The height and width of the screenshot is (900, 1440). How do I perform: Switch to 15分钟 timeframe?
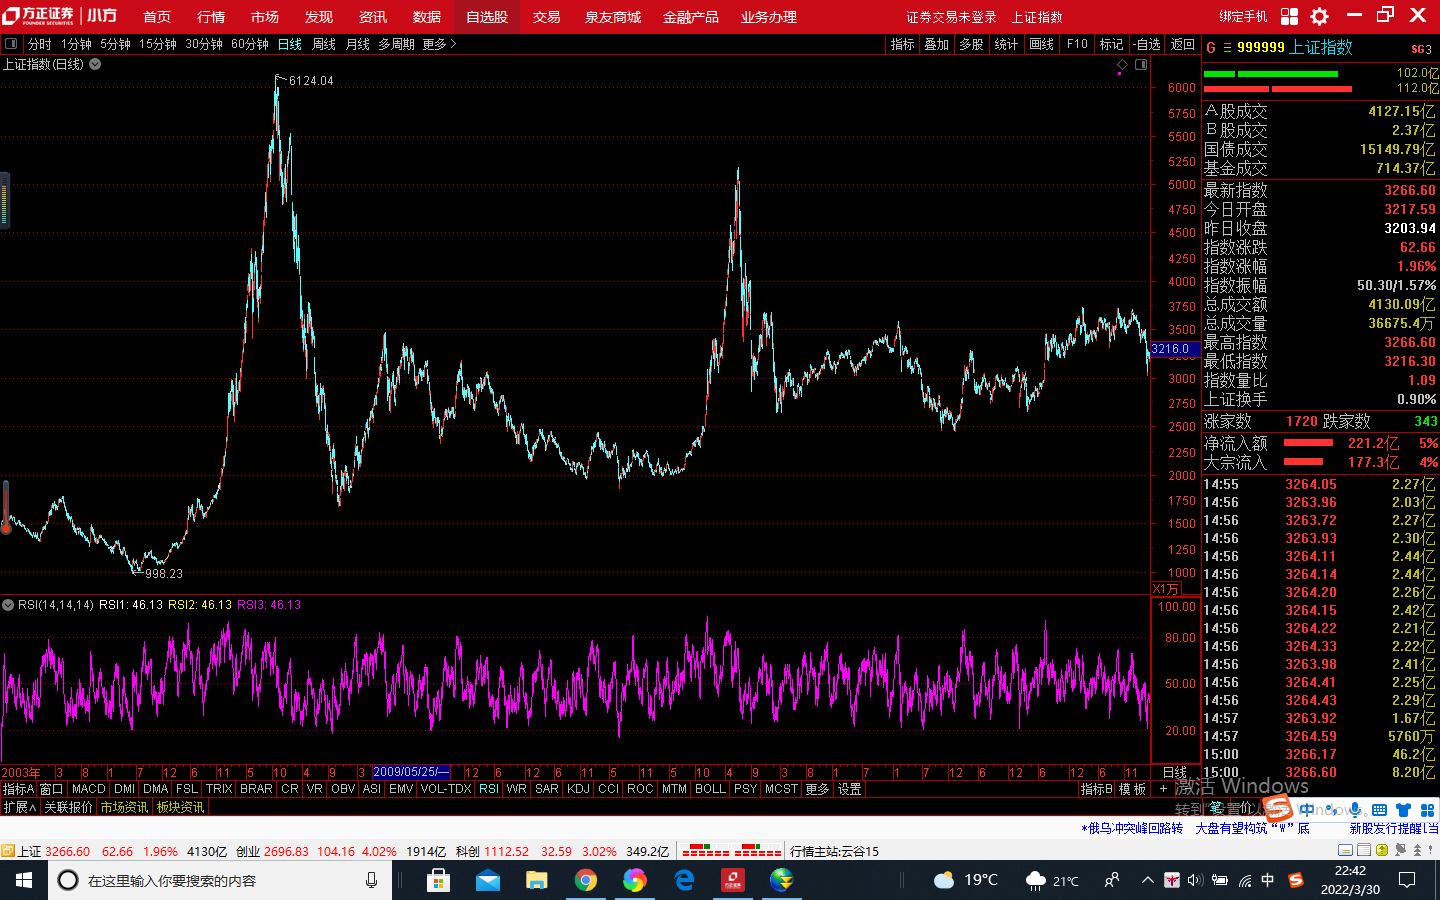pyautogui.click(x=157, y=44)
